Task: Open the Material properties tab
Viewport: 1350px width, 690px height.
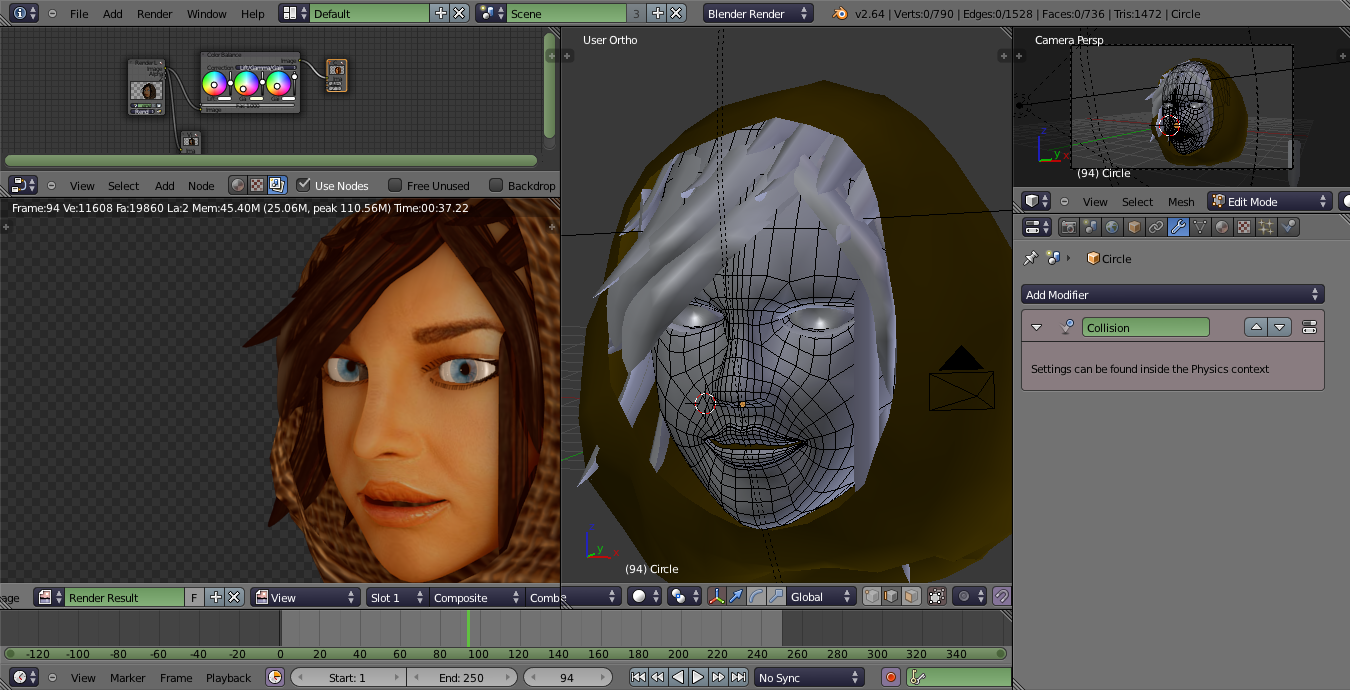Action: coord(1222,227)
